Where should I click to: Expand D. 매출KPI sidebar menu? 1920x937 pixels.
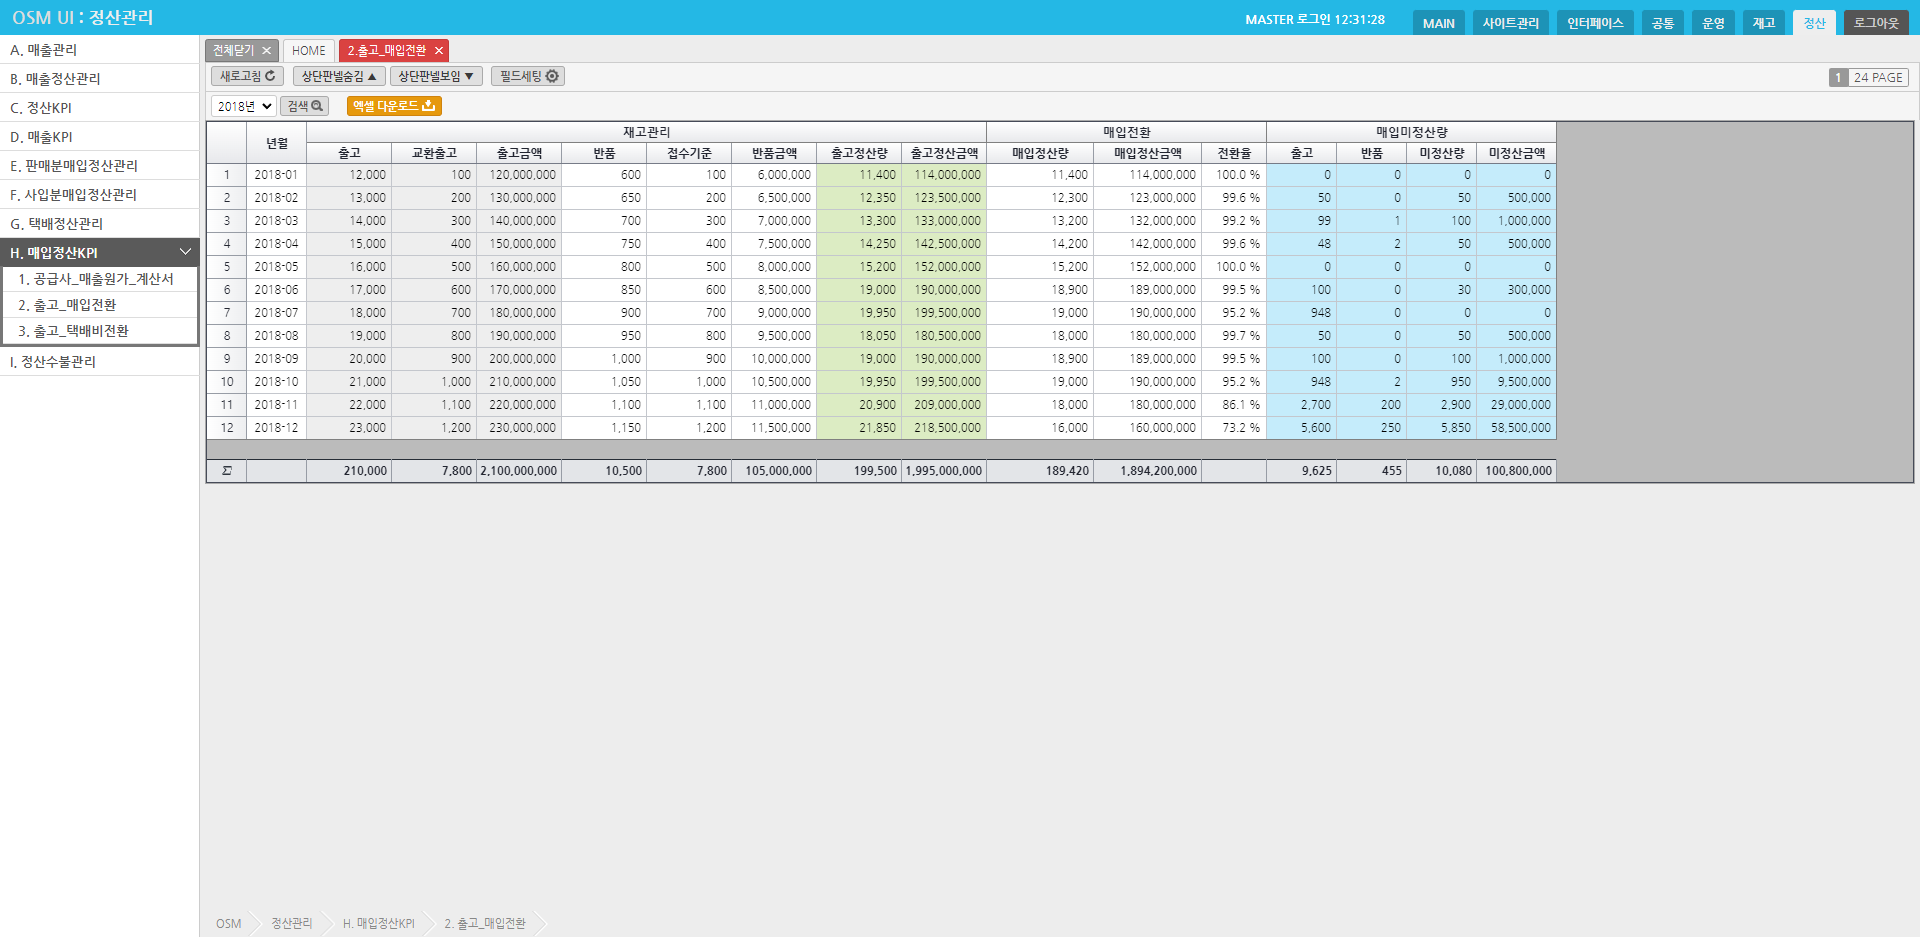coord(100,137)
